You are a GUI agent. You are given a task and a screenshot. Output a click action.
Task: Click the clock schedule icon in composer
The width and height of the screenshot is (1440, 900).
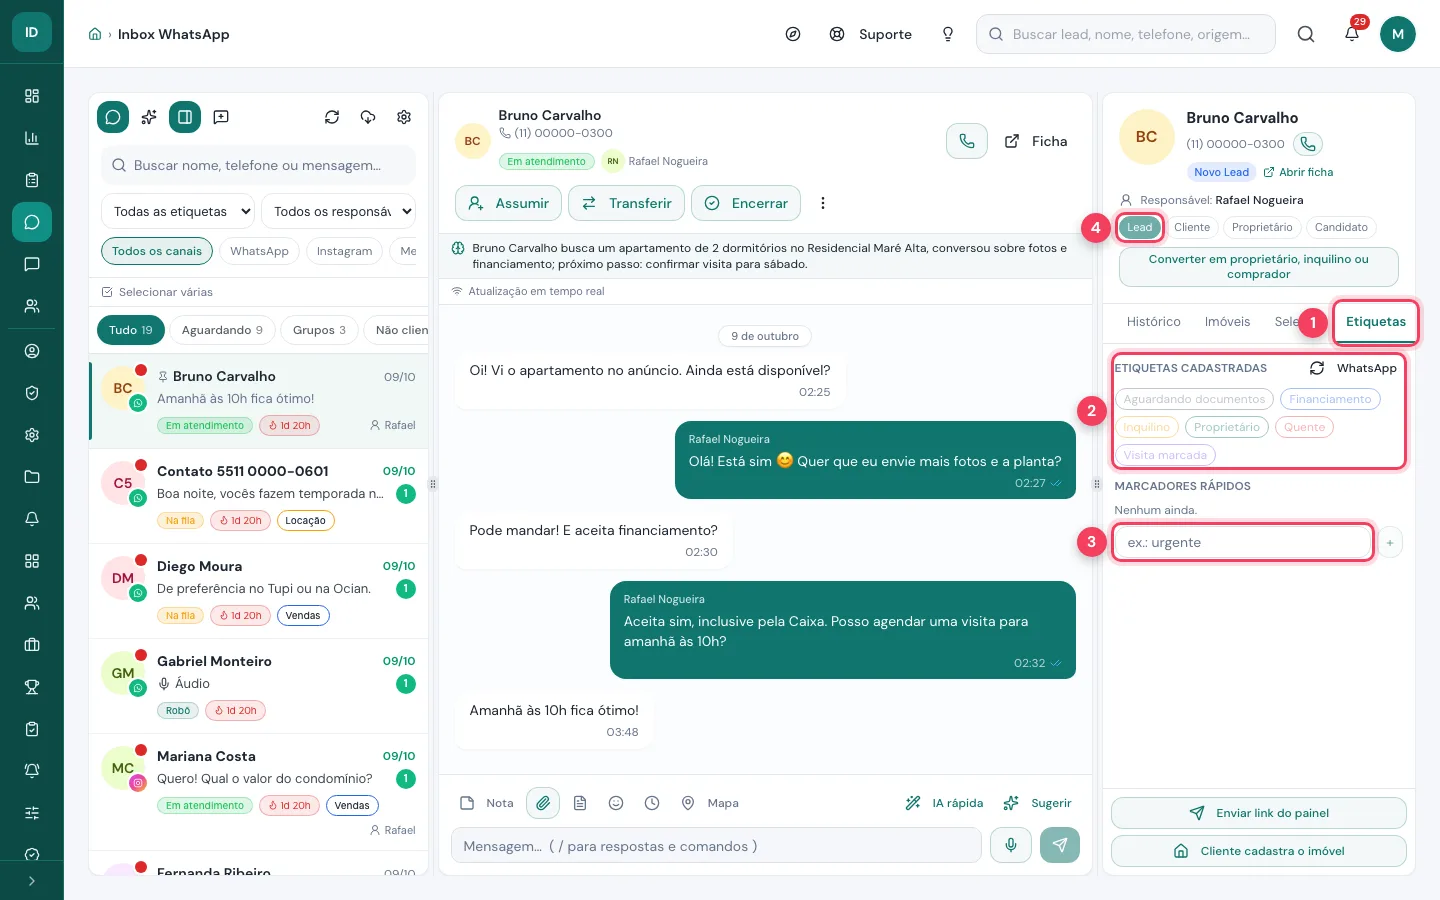[x=652, y=803]
